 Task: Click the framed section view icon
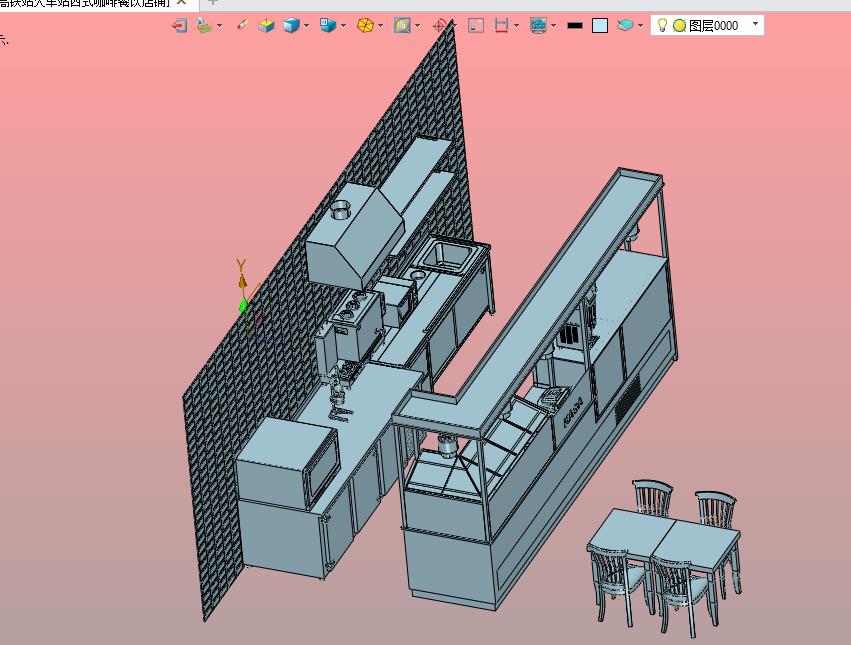tap(402, 25)
